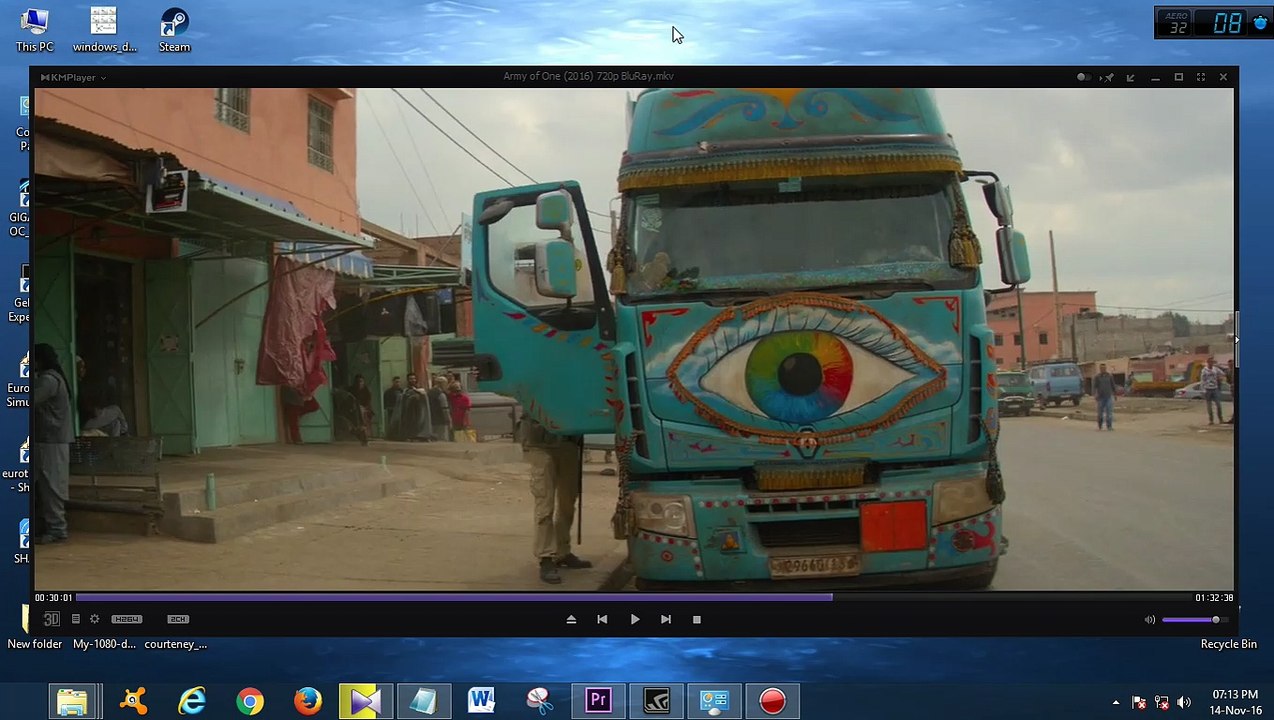This screenshot has width=1274, height=720.
Task: Mute the KMPlayer speaker icon
Action: [1150, 620]
